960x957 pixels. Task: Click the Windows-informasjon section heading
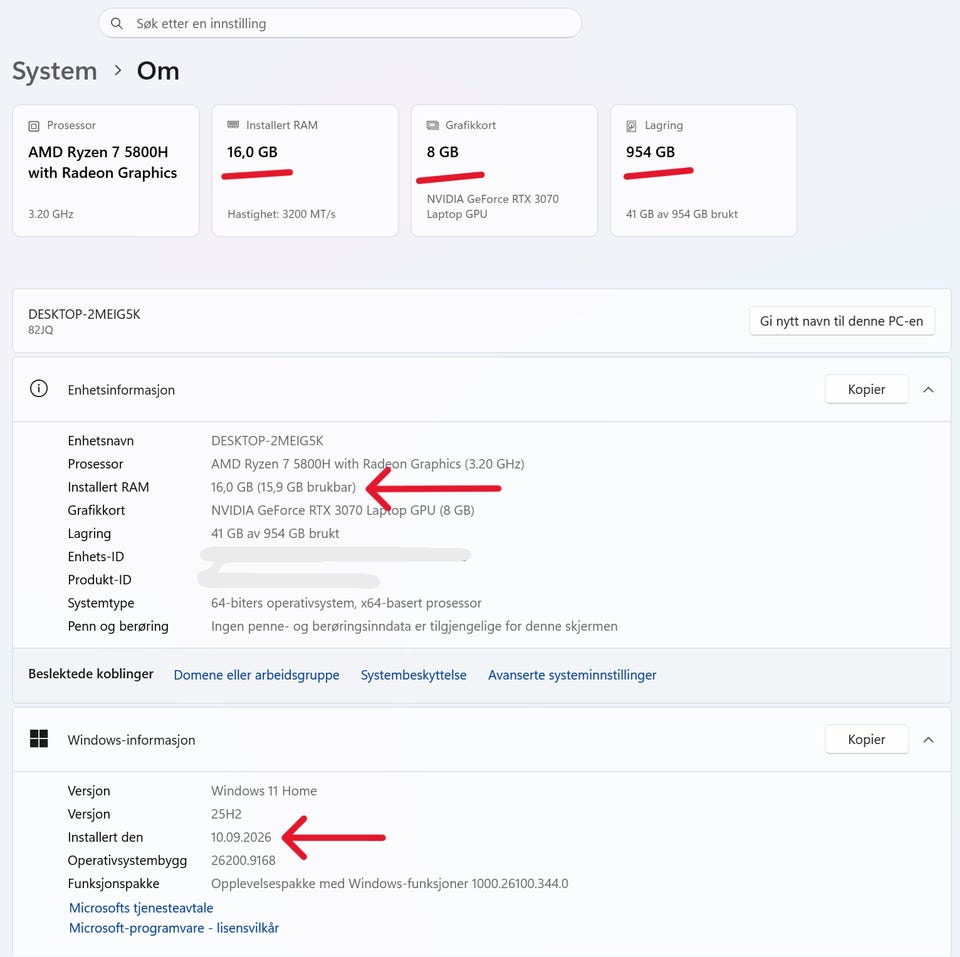pyautogui.click(x=132, y=740)
